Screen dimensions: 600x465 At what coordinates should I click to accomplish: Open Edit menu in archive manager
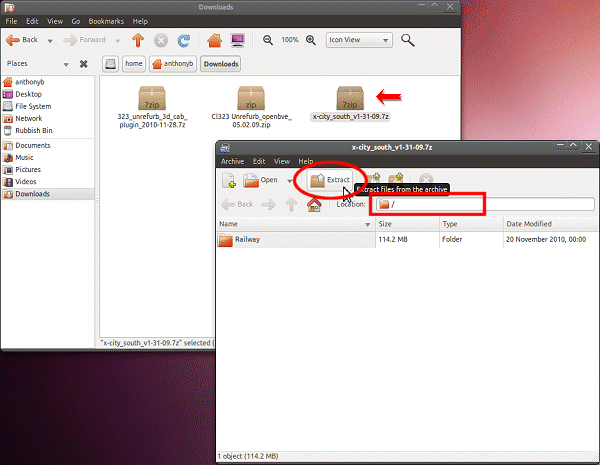pyautogui.click(x=259, y=162)
